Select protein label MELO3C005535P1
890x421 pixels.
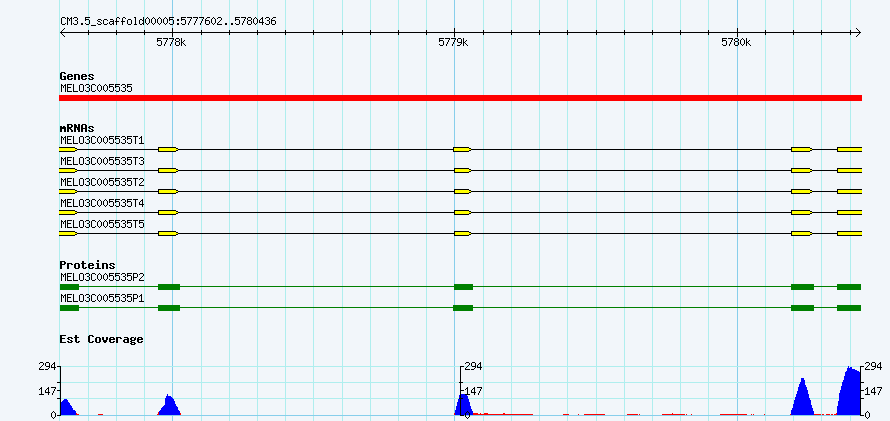[x=102, y=298]
